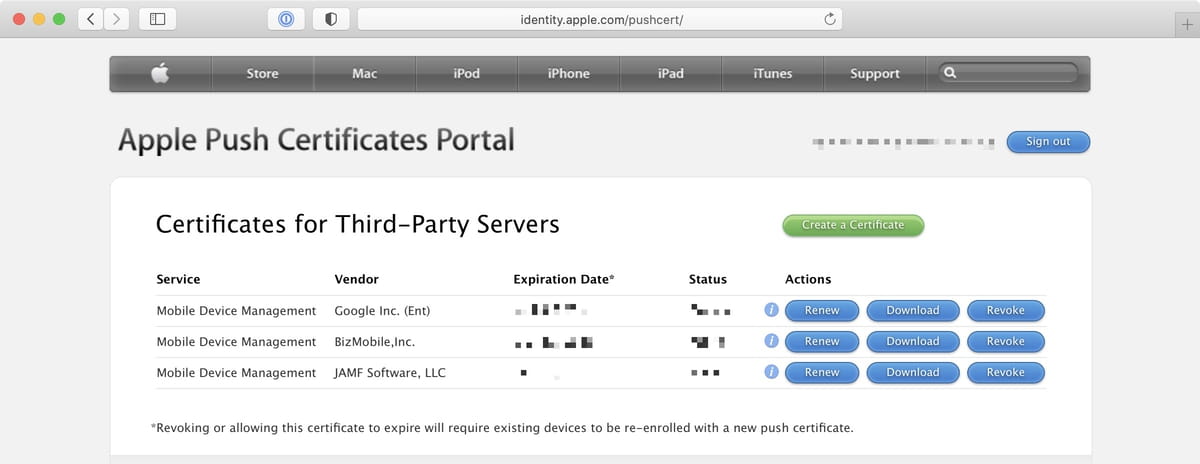Click the Expiration Date* column header
Image resolution: width=1200 pixels, height=464 pixels.
point(564,279)
